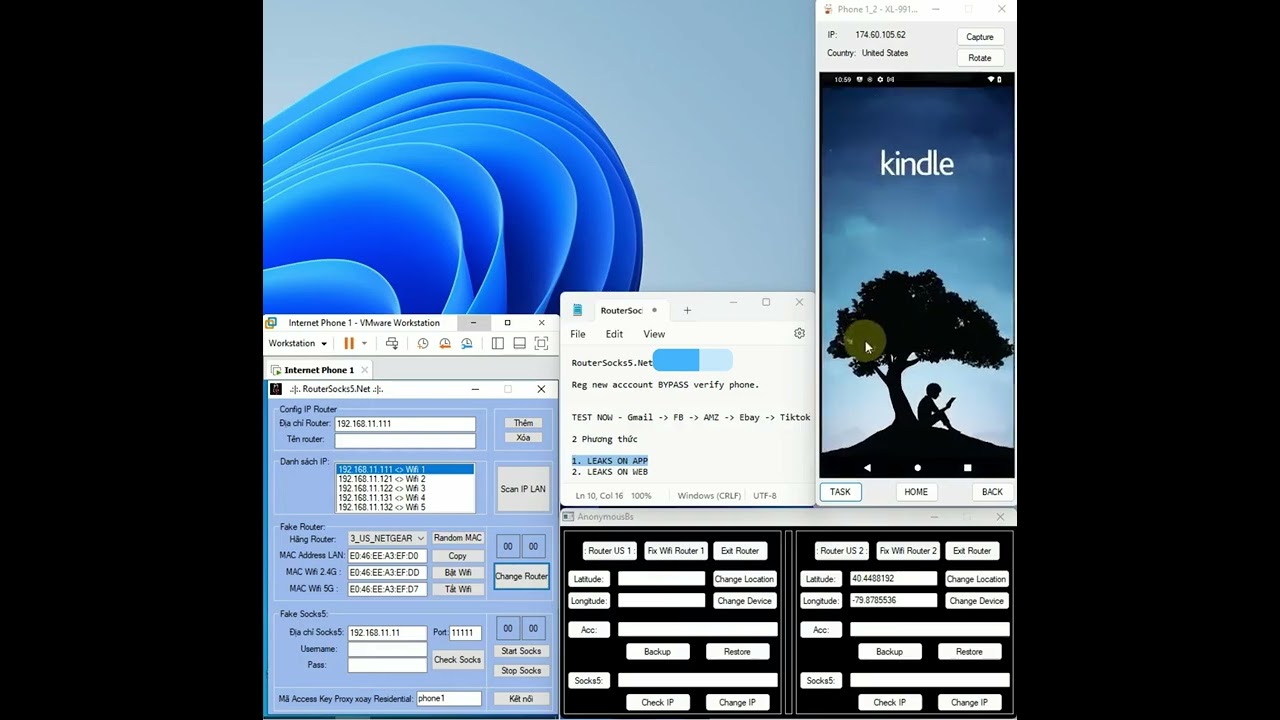Click the Kết nối button
The image size is (1280, 720).
pyautogui.click(x=521, y=699)
